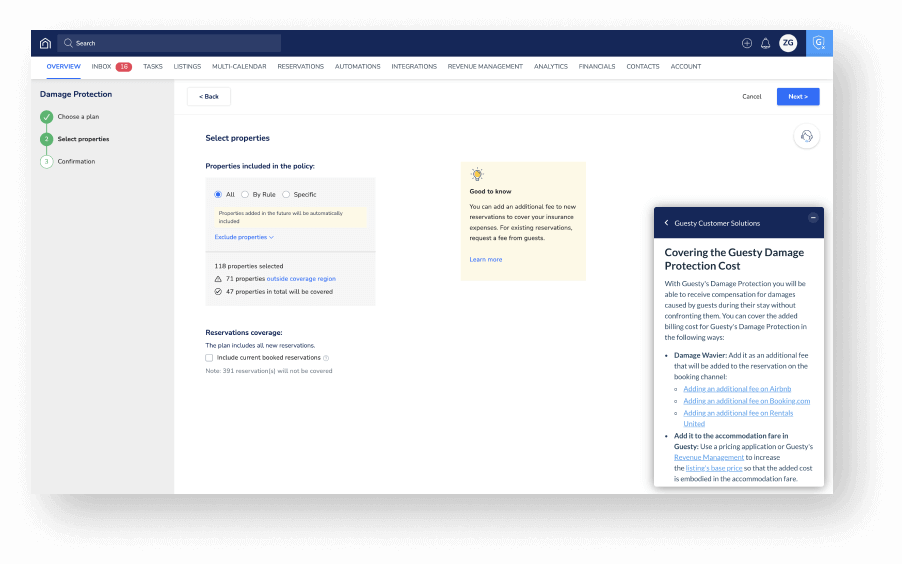This screenshot has width=902, height=564.
Task: Open the Tasks tab
Action: point(152,67)
